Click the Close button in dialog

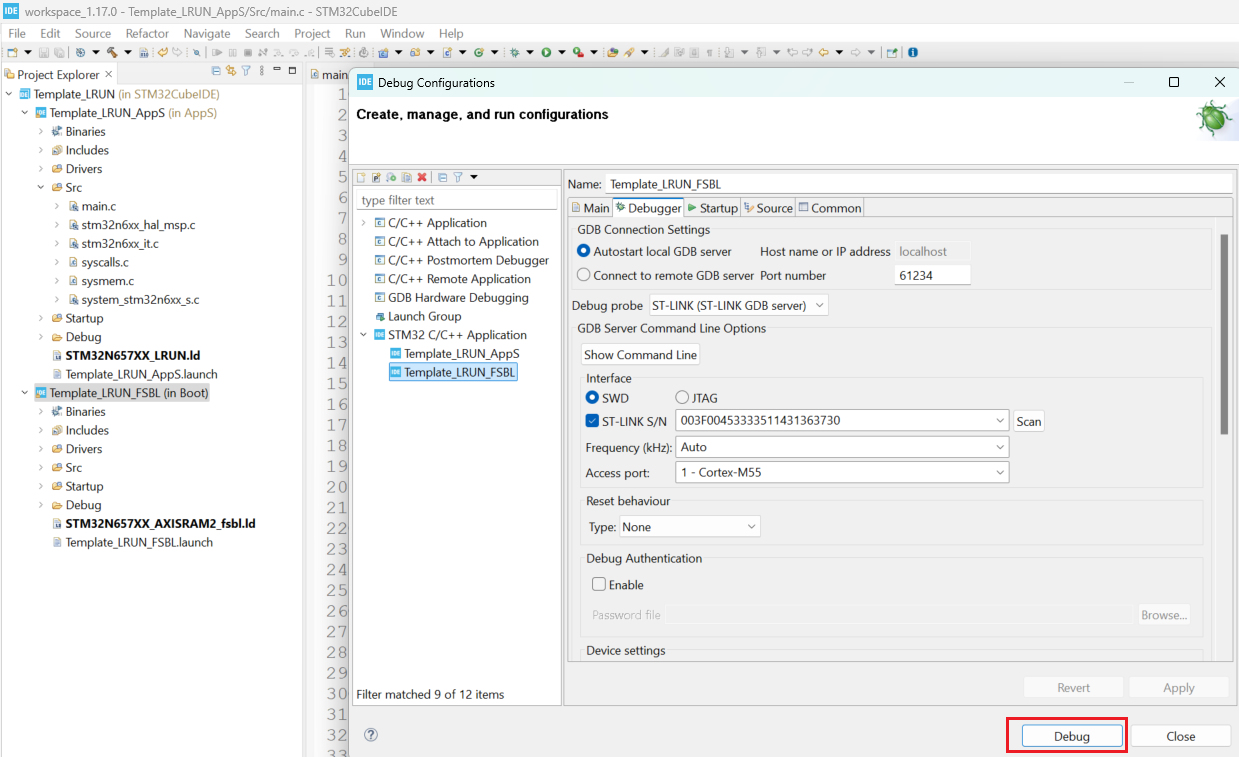(x=1180, y=736)
